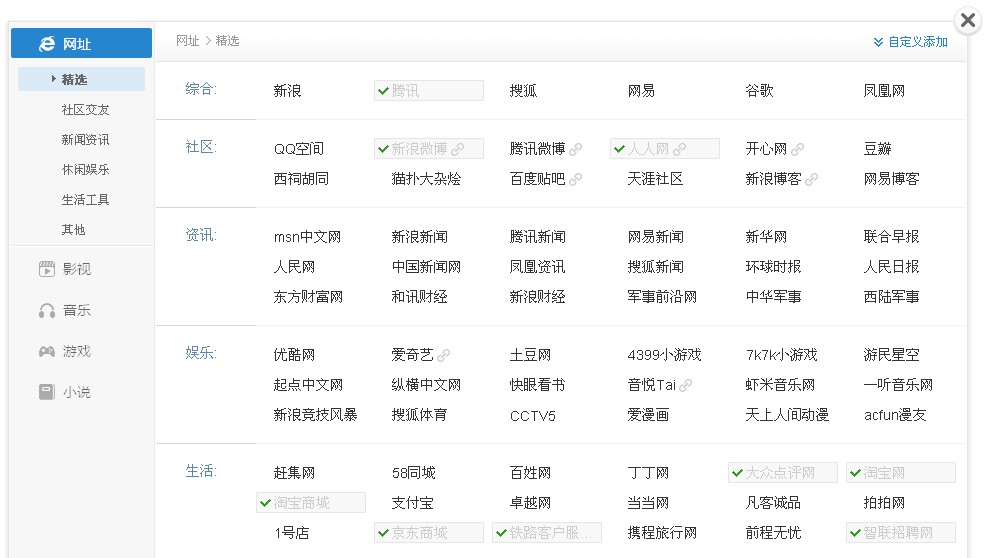Uncheck the selected 智联招聘网 site

pos(901,533)
